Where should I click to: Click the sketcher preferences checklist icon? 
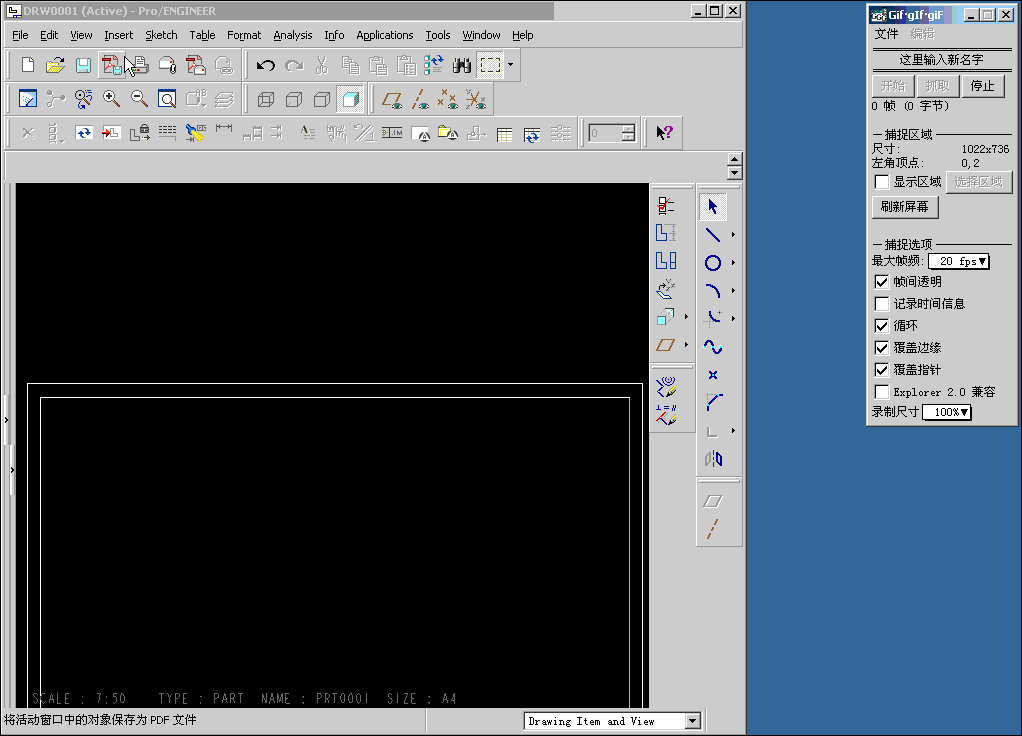point(665,206)
